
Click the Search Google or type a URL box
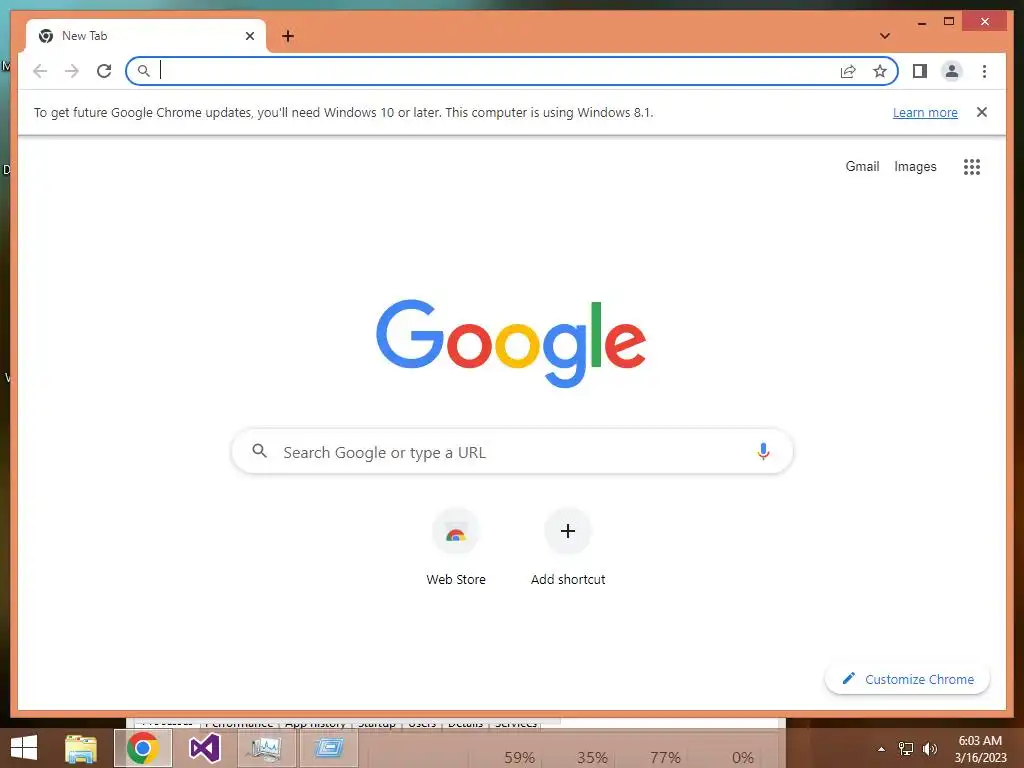pyautogui.click(x=512, y=451)
